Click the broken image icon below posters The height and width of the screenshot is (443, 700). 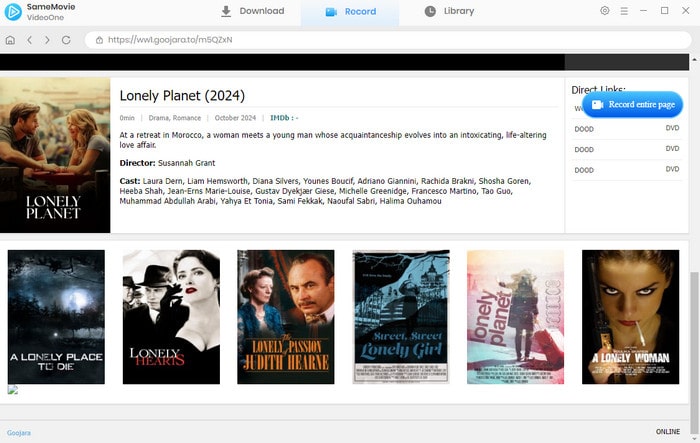[13, 389]
